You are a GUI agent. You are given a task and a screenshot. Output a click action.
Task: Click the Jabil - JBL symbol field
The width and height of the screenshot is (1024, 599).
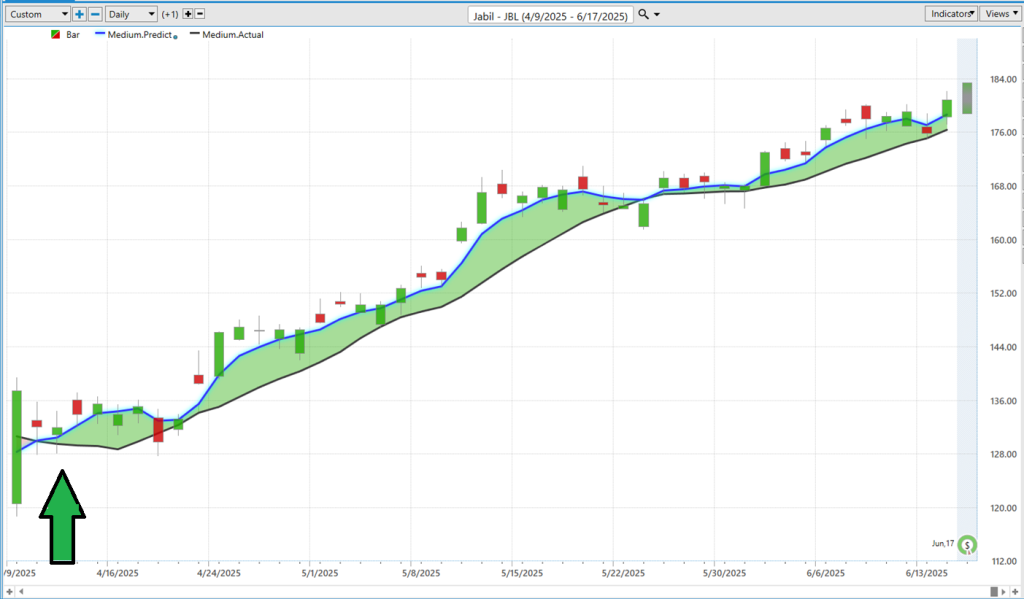551,14
